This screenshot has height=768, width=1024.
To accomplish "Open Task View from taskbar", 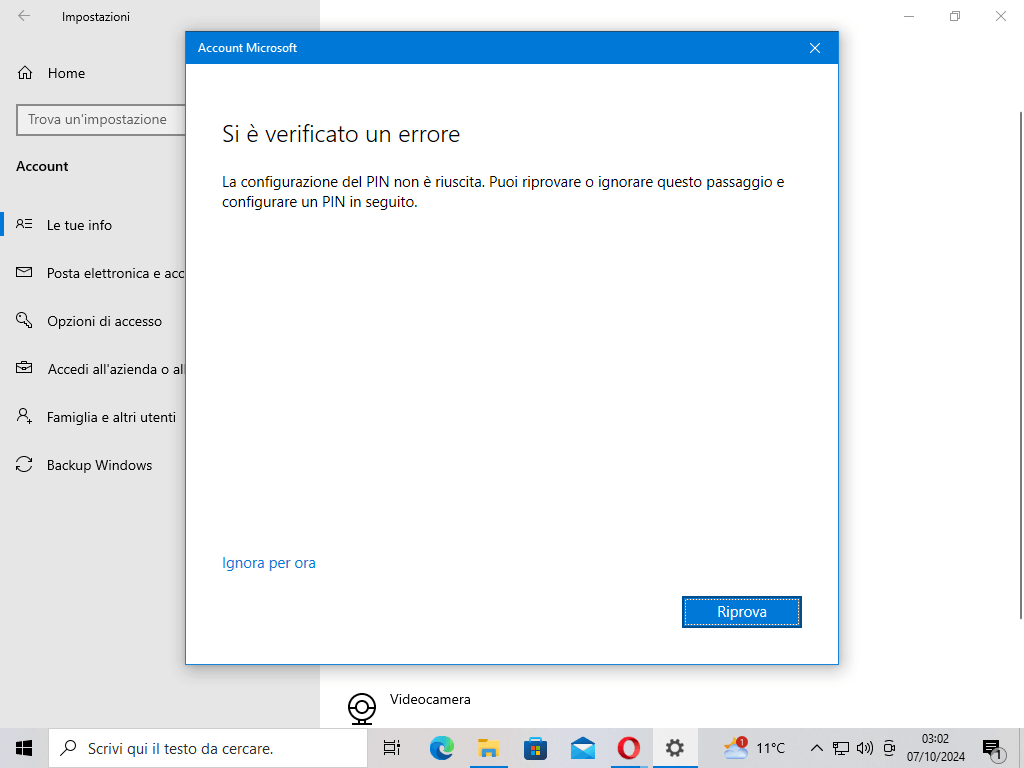I will pos(392,748).
